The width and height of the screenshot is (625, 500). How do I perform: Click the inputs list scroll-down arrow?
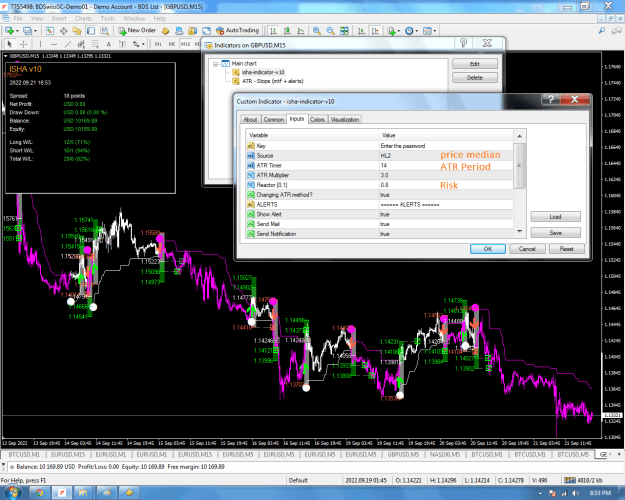tap(519, 231)
